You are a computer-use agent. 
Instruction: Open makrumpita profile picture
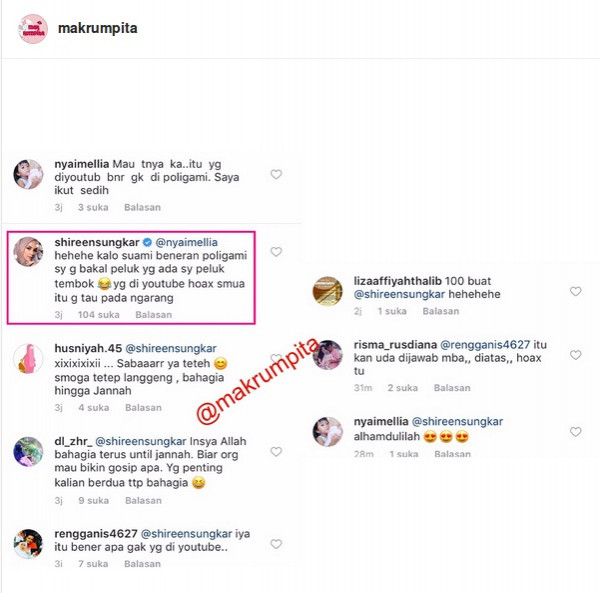(x=33, y=29)
